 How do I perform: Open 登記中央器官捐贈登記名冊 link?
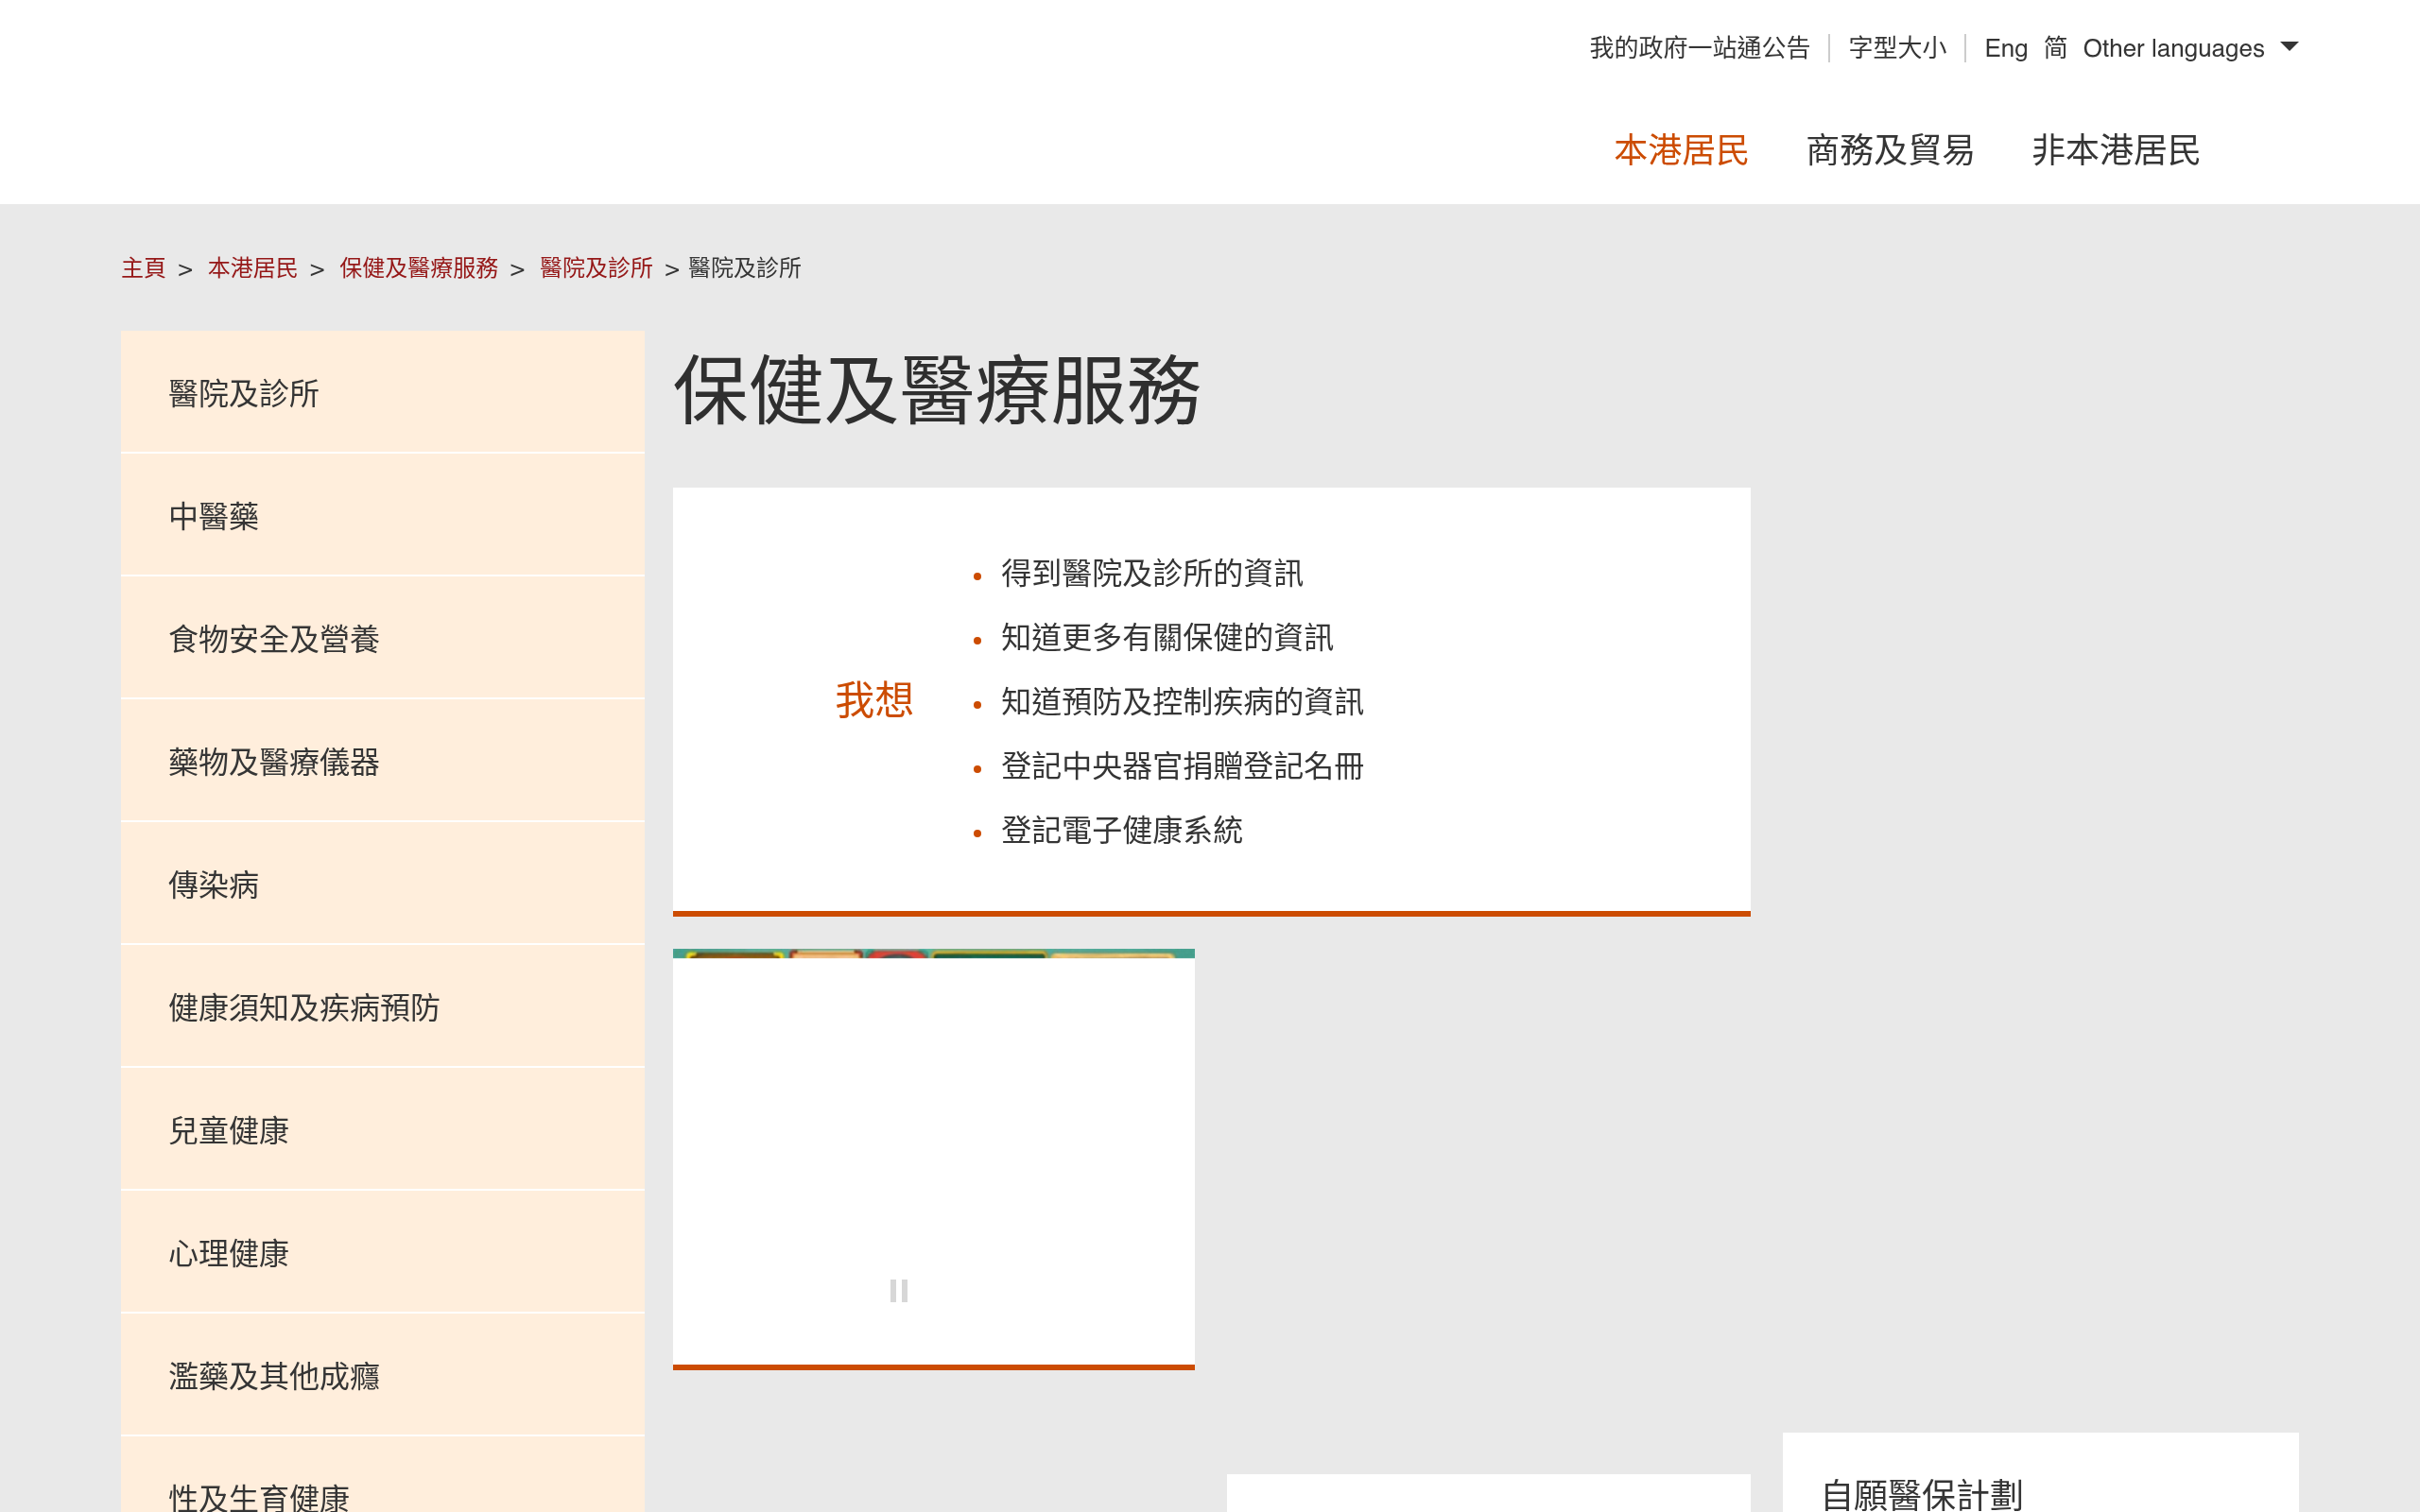pos(1183,767)
